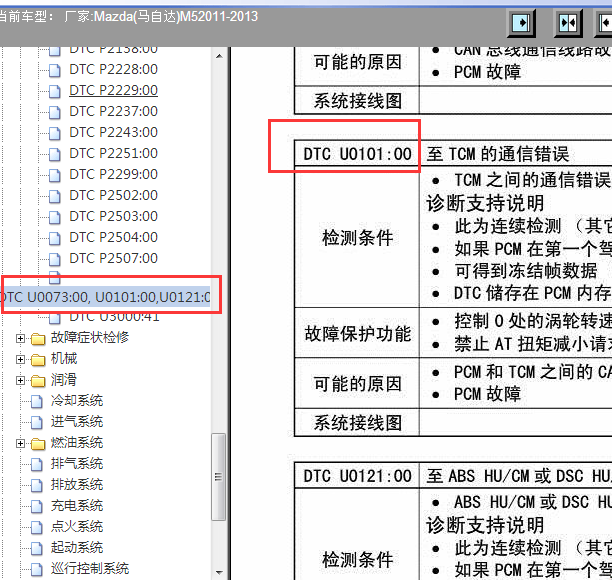Click the DTC U0101:00 table header cell

click(357, 154)
